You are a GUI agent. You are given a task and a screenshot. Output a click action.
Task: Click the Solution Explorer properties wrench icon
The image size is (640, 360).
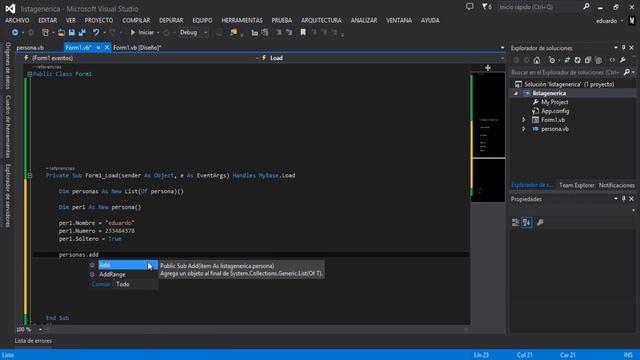[623, 60]
